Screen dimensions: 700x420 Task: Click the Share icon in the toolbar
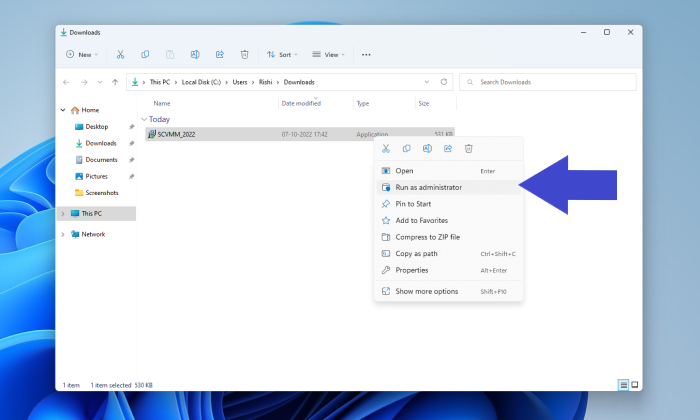coord(220,54)
